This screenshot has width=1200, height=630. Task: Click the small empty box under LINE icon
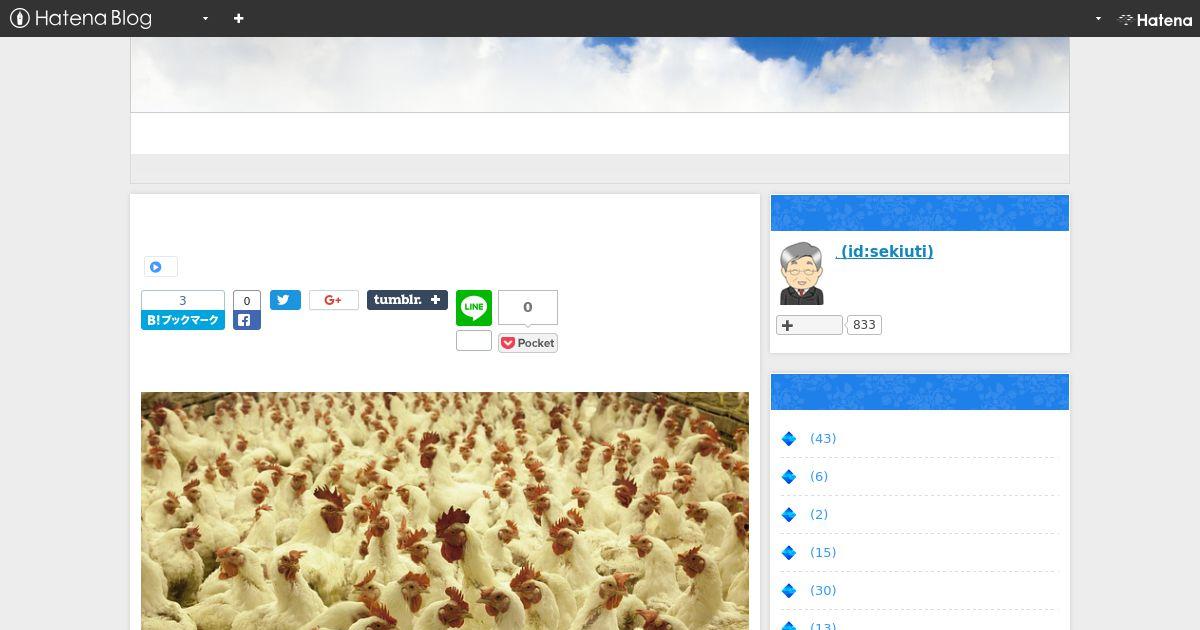tap(474, 341)
